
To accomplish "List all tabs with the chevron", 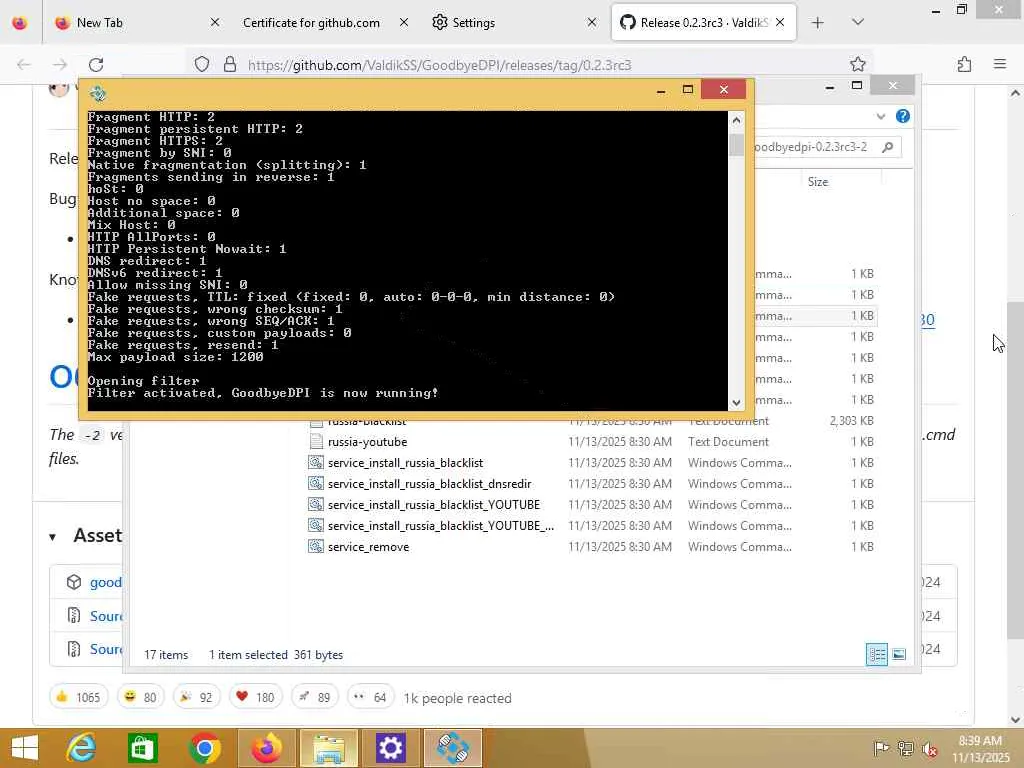I will (858, 22).
